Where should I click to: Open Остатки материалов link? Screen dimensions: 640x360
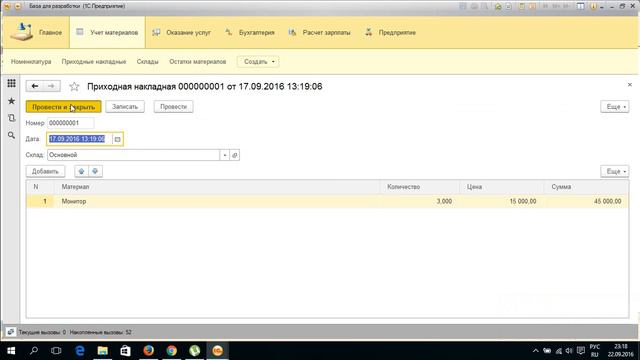(198, 62)
